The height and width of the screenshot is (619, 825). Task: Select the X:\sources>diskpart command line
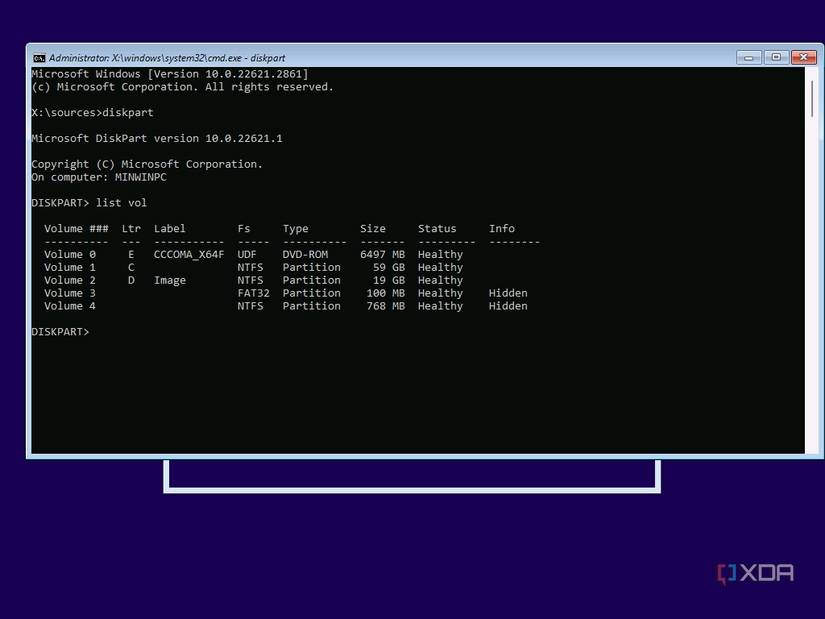point(92,112)
